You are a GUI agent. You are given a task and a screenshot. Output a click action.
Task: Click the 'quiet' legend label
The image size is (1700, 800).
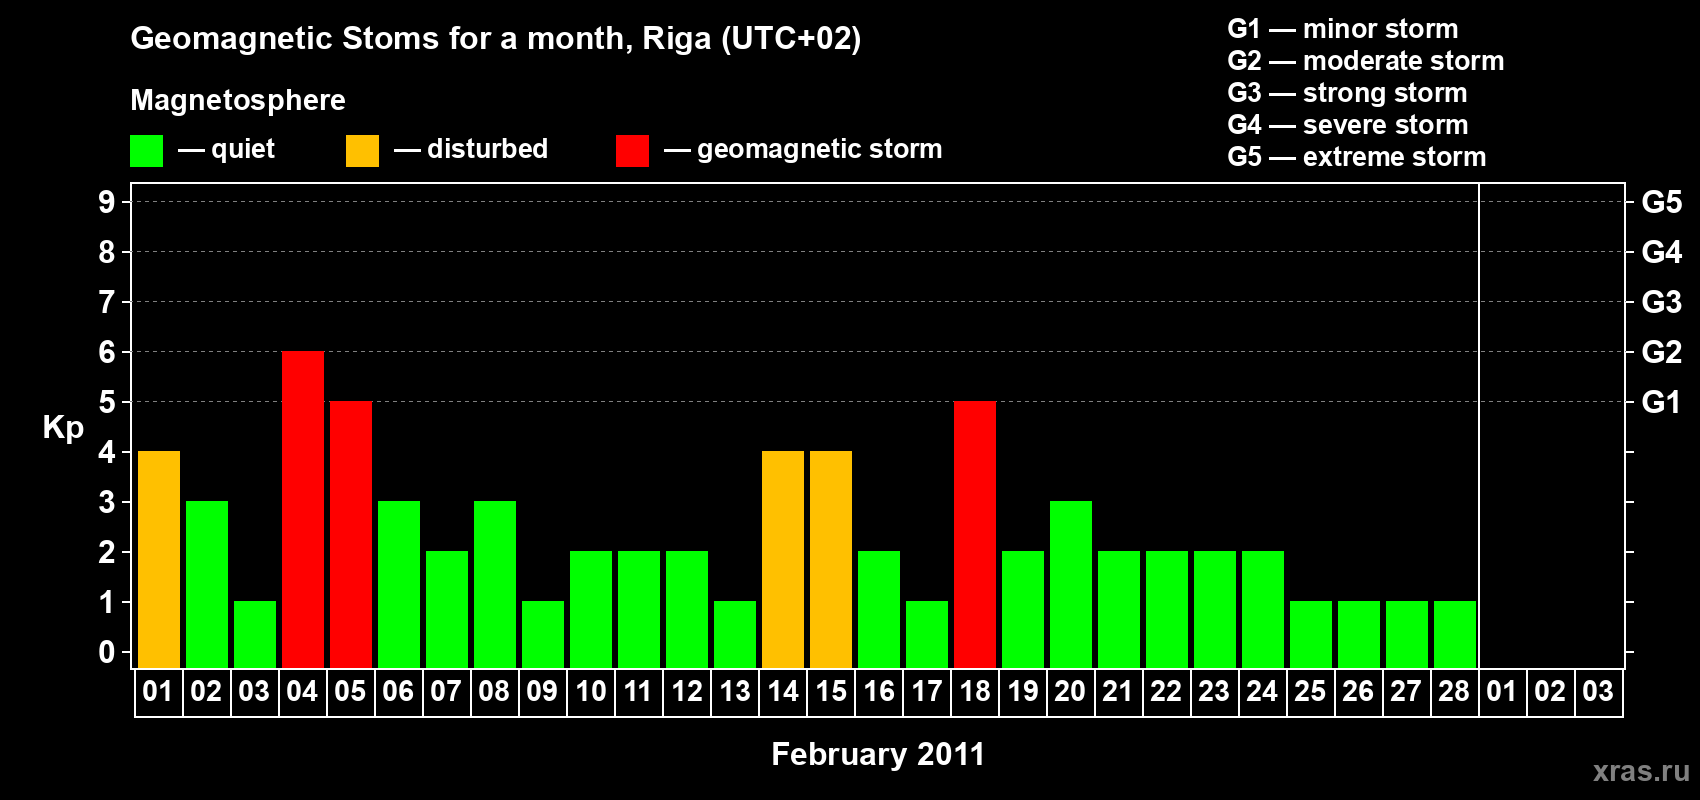243,149
